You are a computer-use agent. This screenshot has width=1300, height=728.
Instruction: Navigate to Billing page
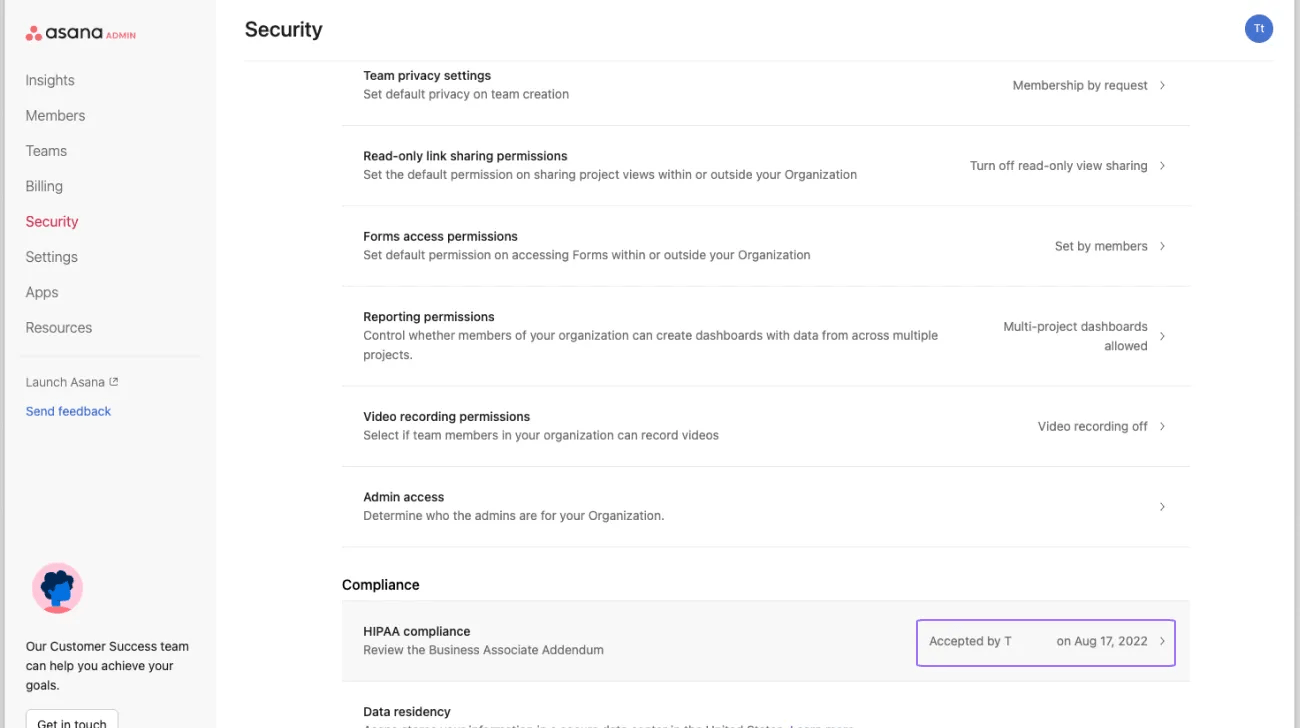tap(44, 186)
